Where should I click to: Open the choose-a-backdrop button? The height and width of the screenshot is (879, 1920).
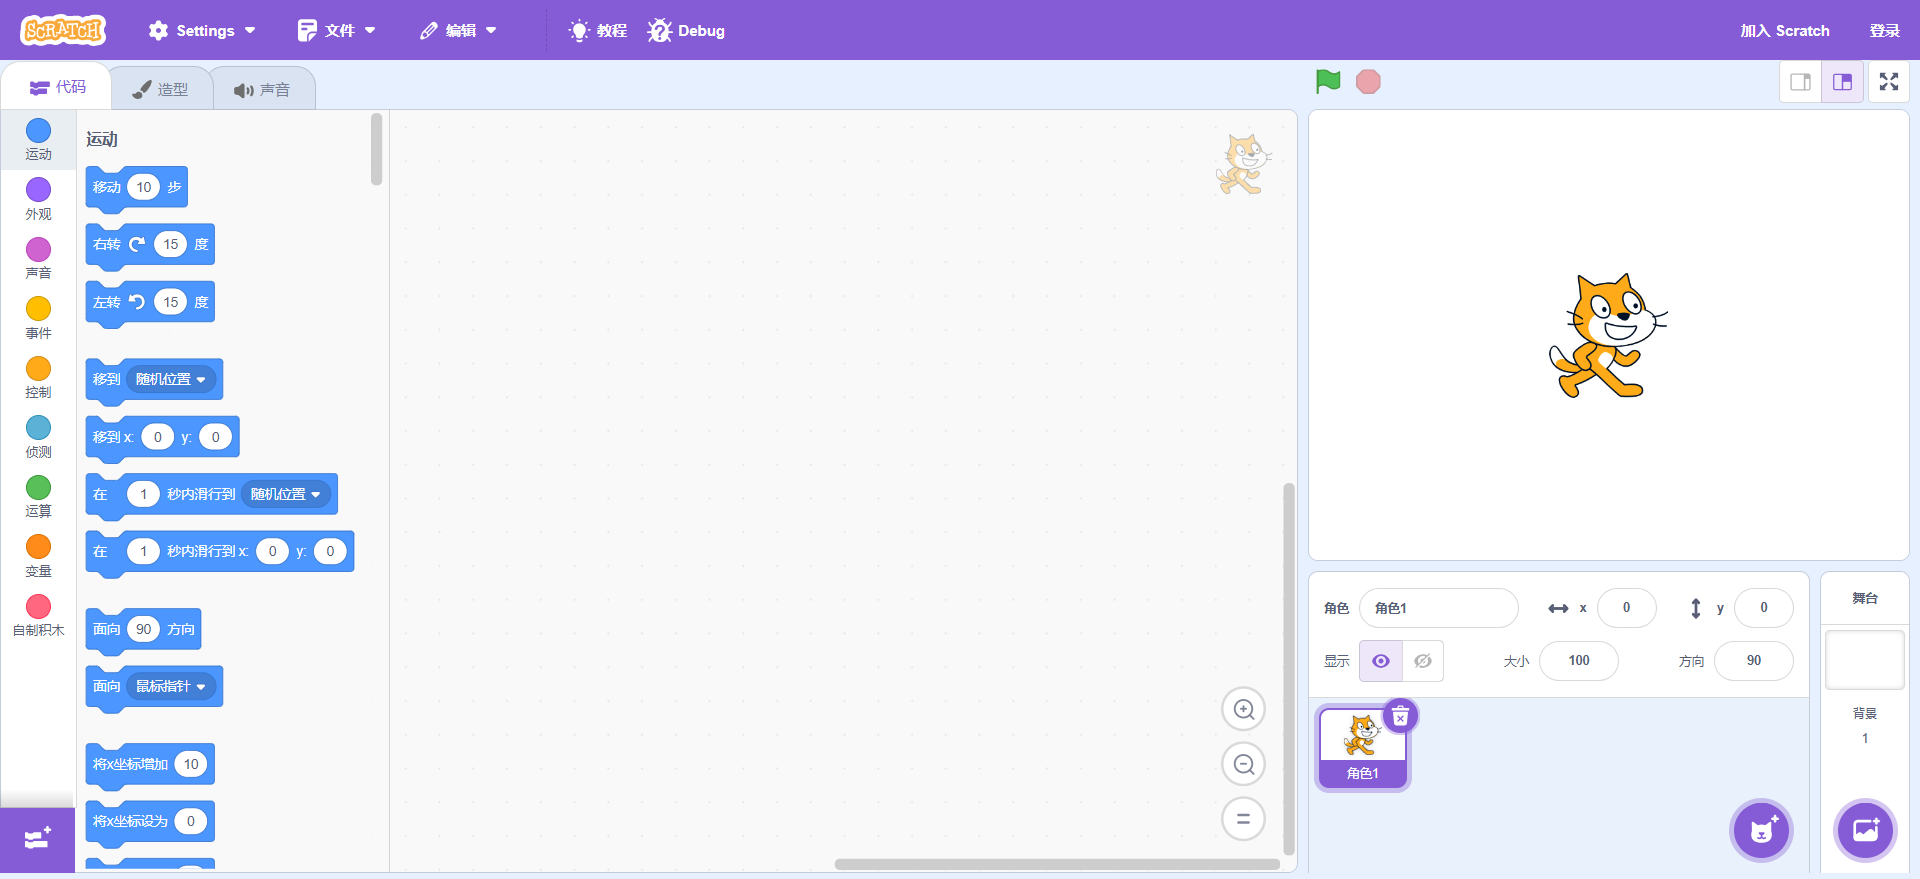[1865, 830]
